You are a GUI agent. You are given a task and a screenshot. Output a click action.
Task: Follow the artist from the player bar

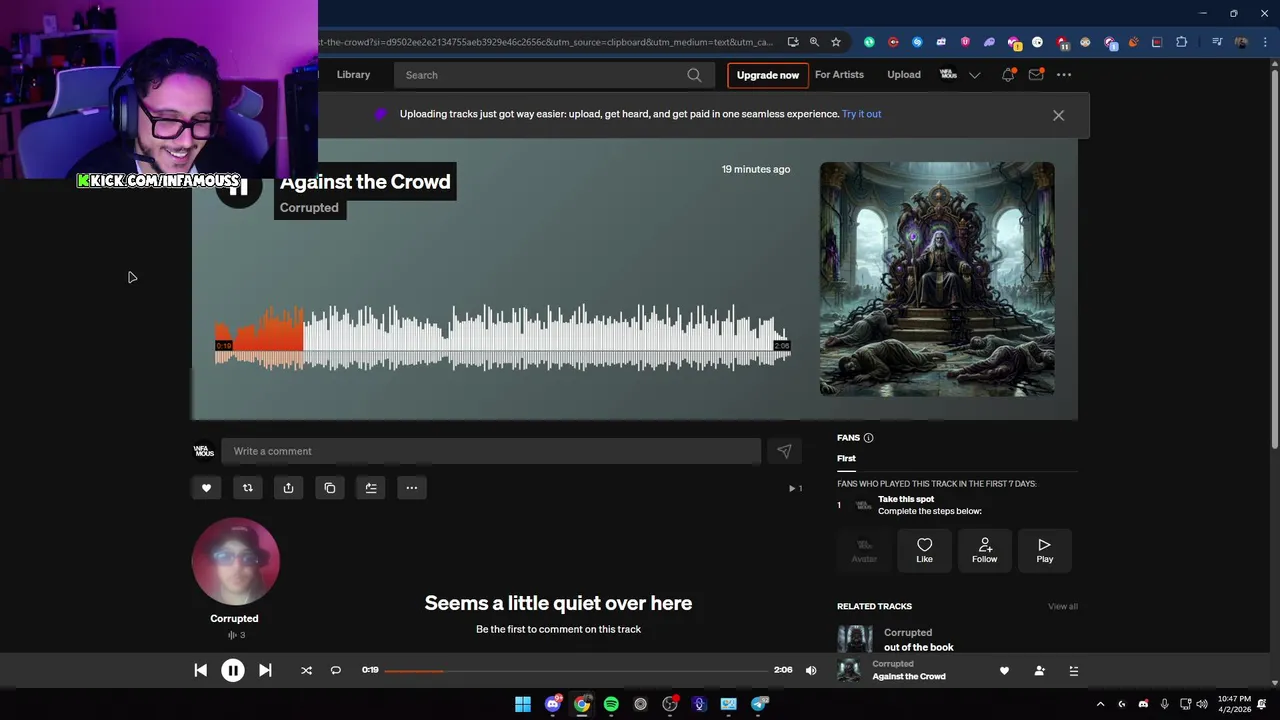(1039, 671)
